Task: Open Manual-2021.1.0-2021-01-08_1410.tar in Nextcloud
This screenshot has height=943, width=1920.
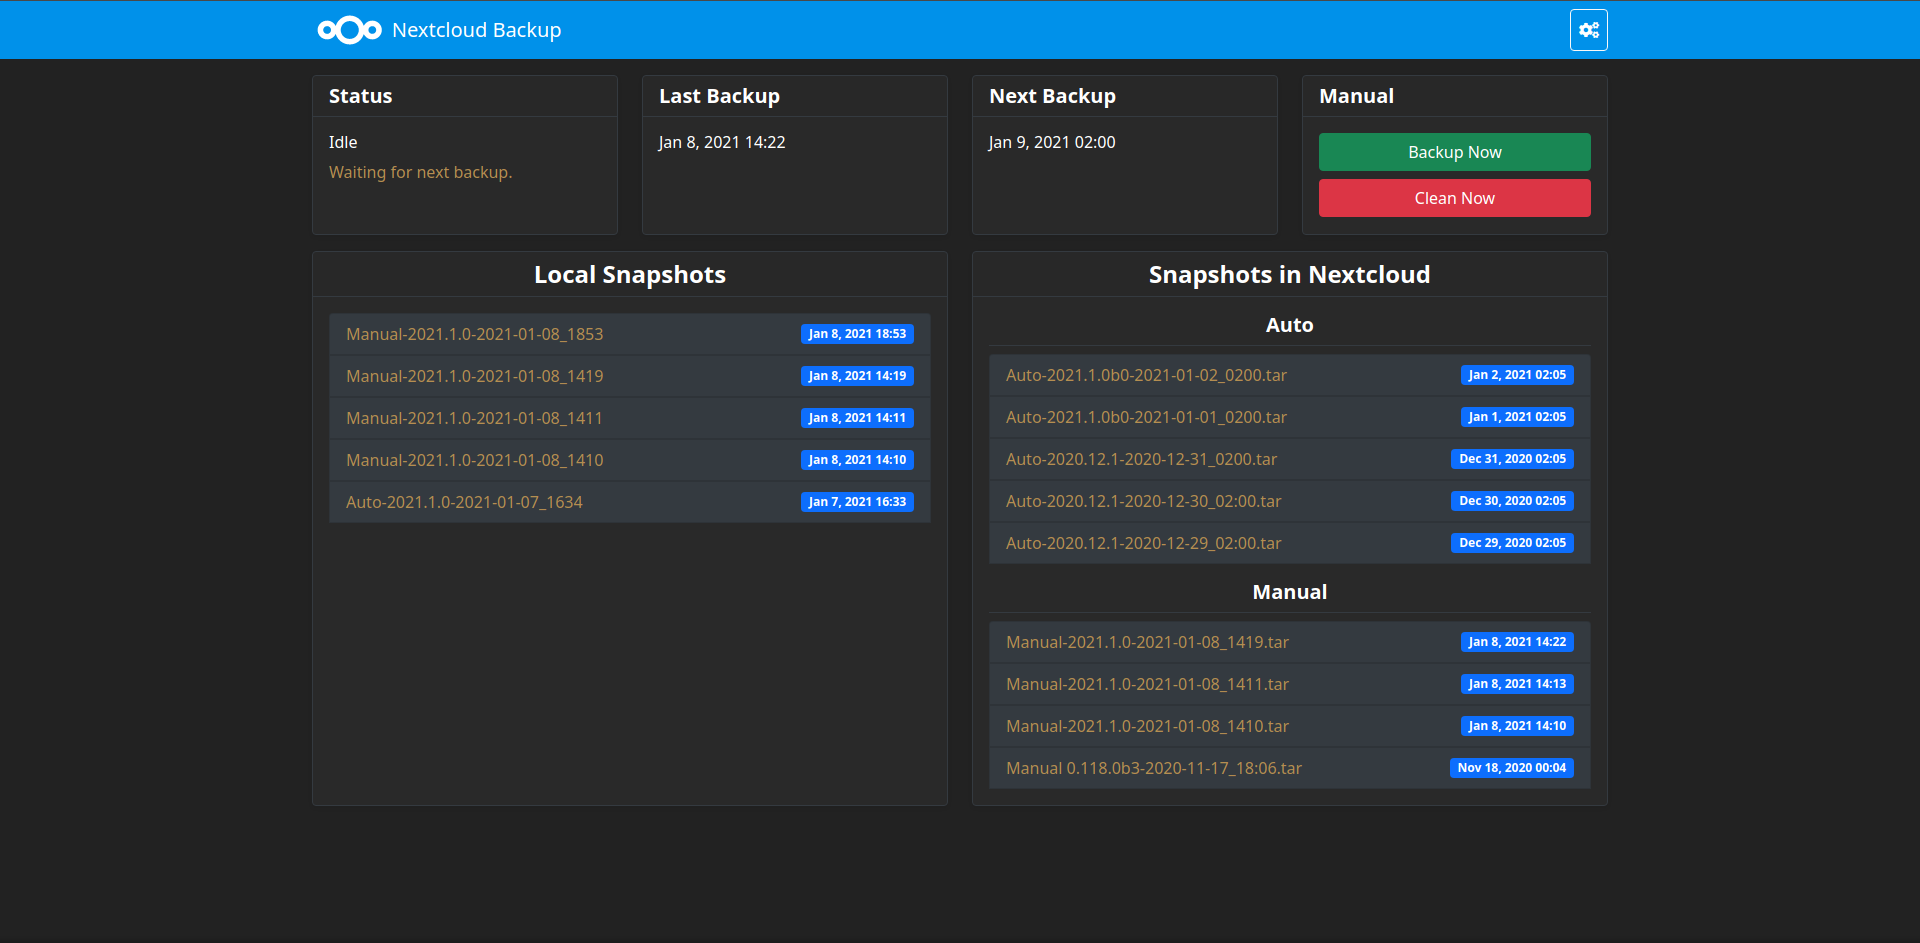Action: coord(1290,726)
